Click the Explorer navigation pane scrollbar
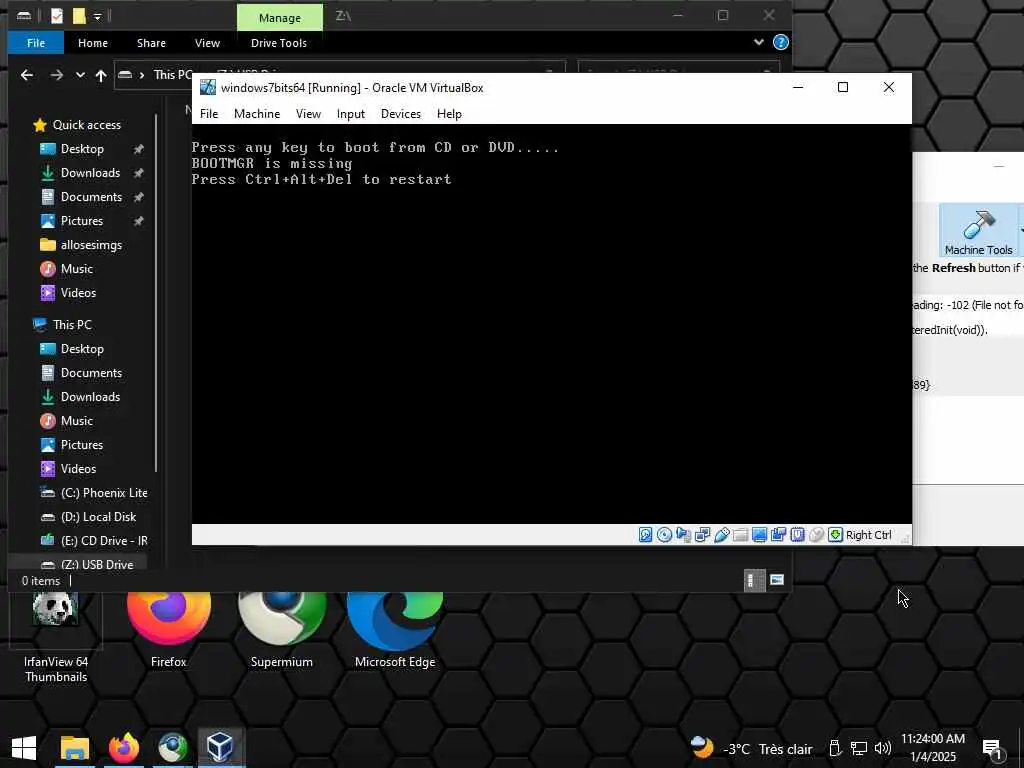1024x768 pixels. (156, 294)
